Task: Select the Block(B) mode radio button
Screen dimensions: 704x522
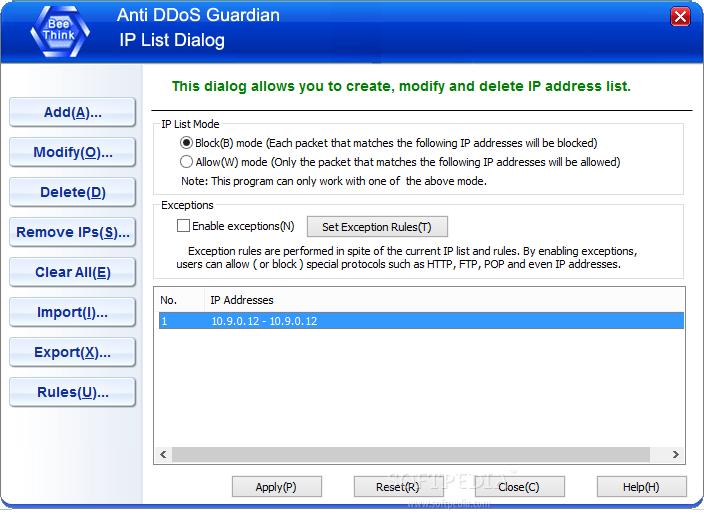Action: 186,143
